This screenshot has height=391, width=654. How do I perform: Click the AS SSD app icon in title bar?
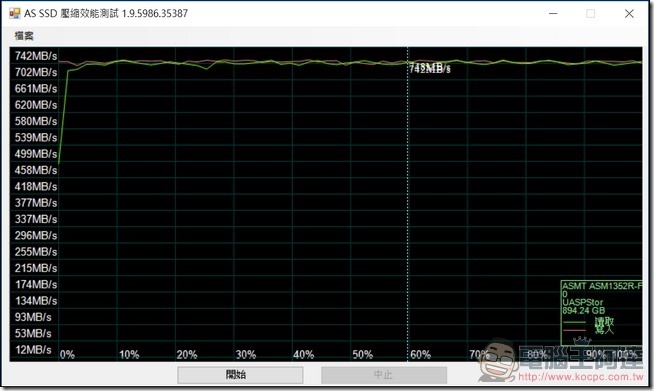click(x=14, y=13)
